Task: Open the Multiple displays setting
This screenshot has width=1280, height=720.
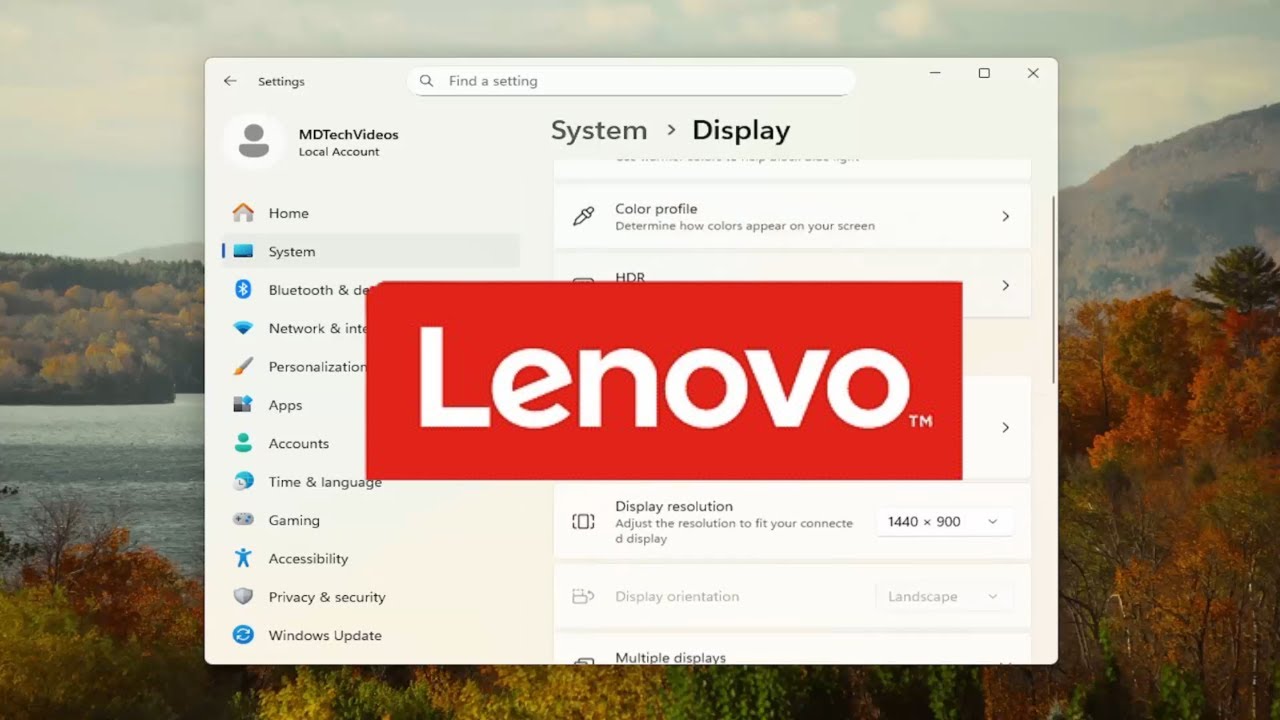Action: coord(792,649)
